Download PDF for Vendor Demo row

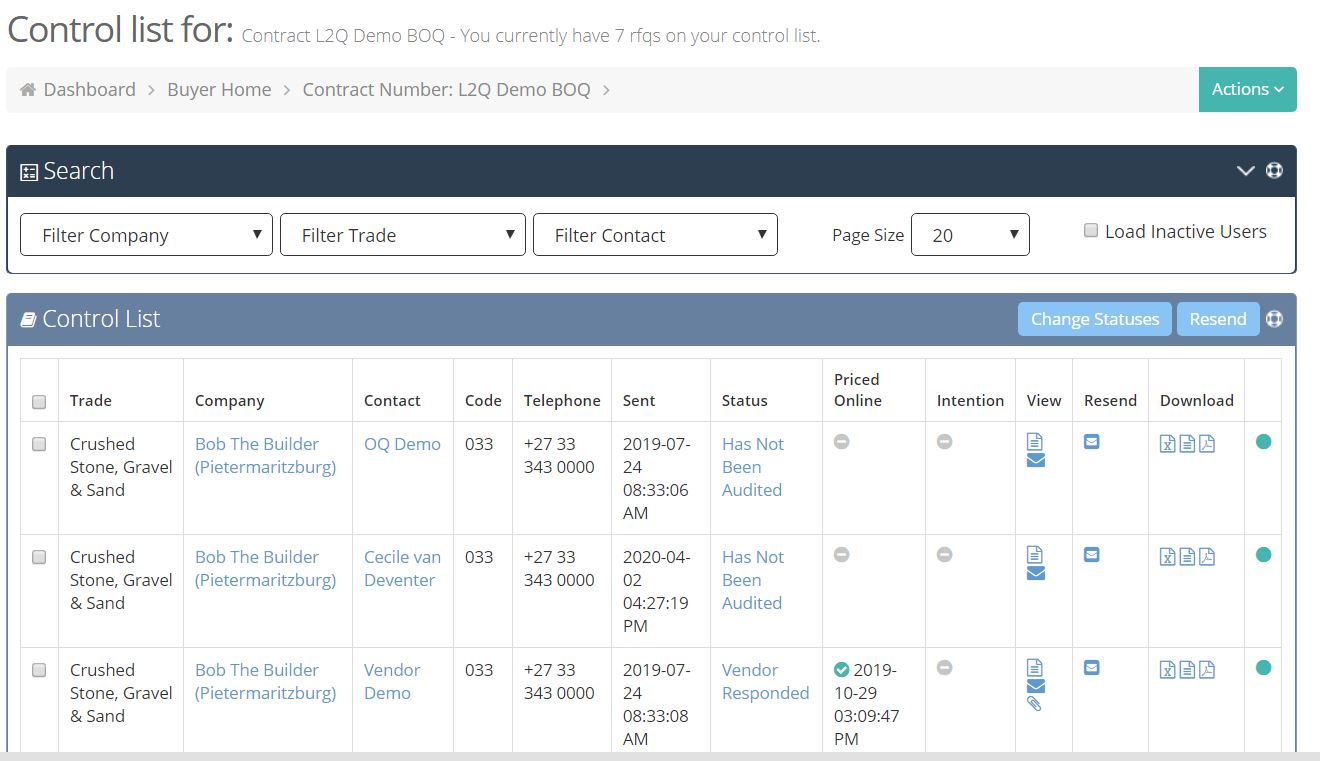(1207, 670)
